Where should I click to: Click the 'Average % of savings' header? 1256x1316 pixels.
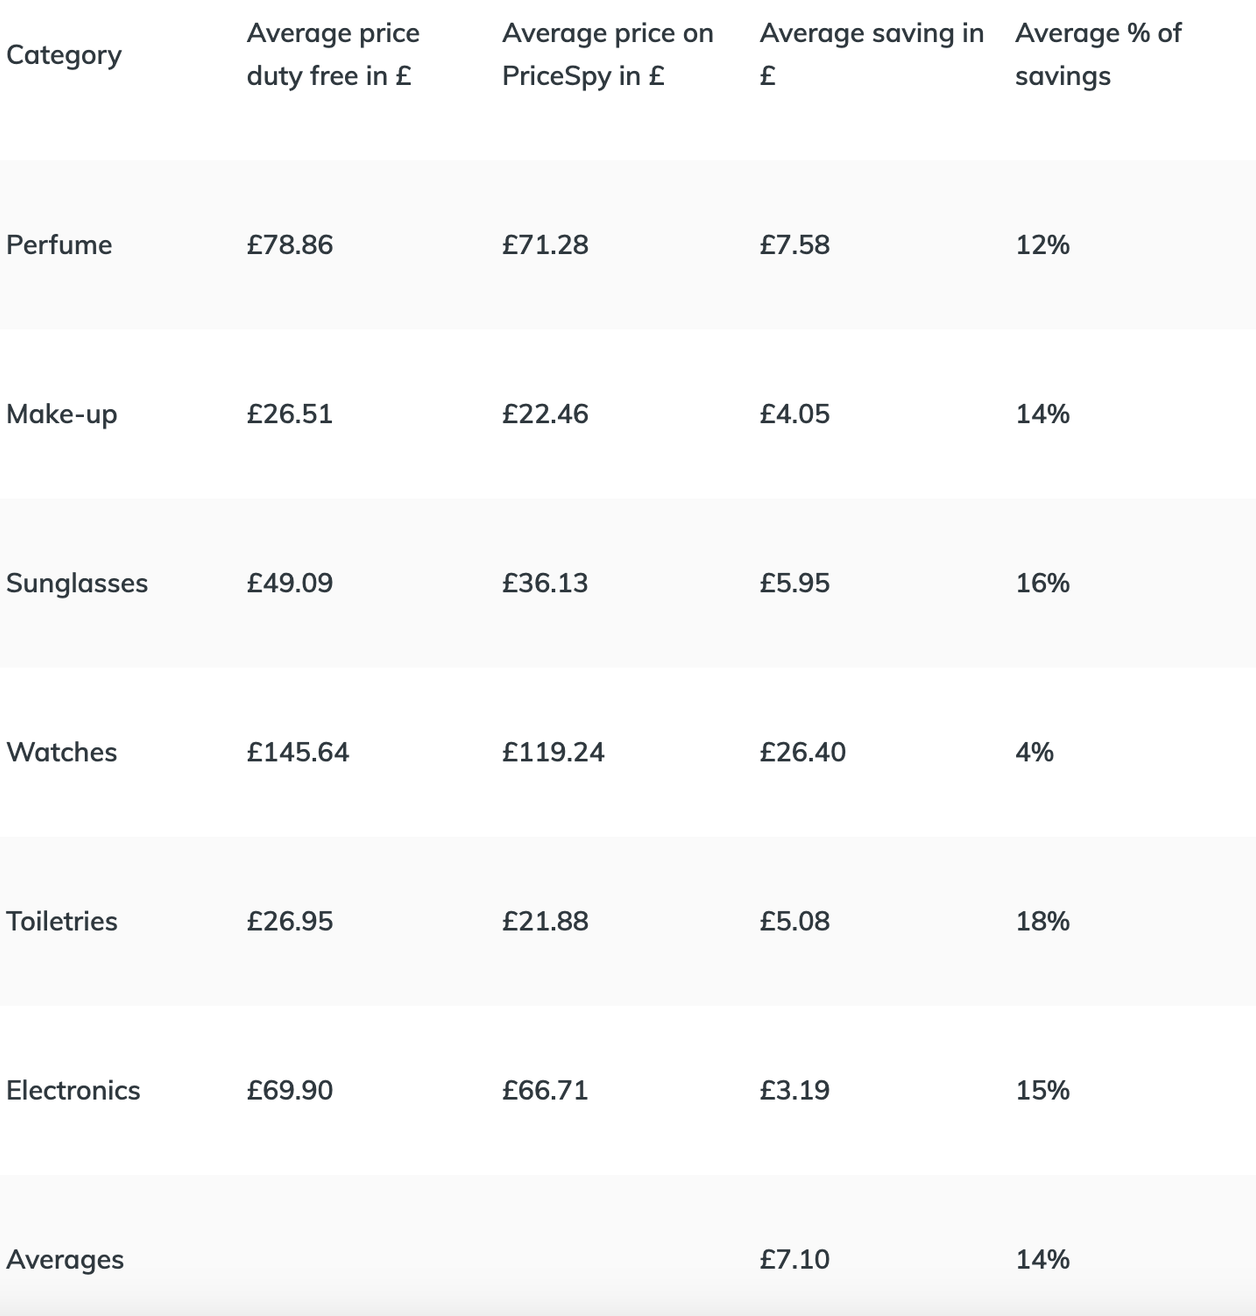1097,54
